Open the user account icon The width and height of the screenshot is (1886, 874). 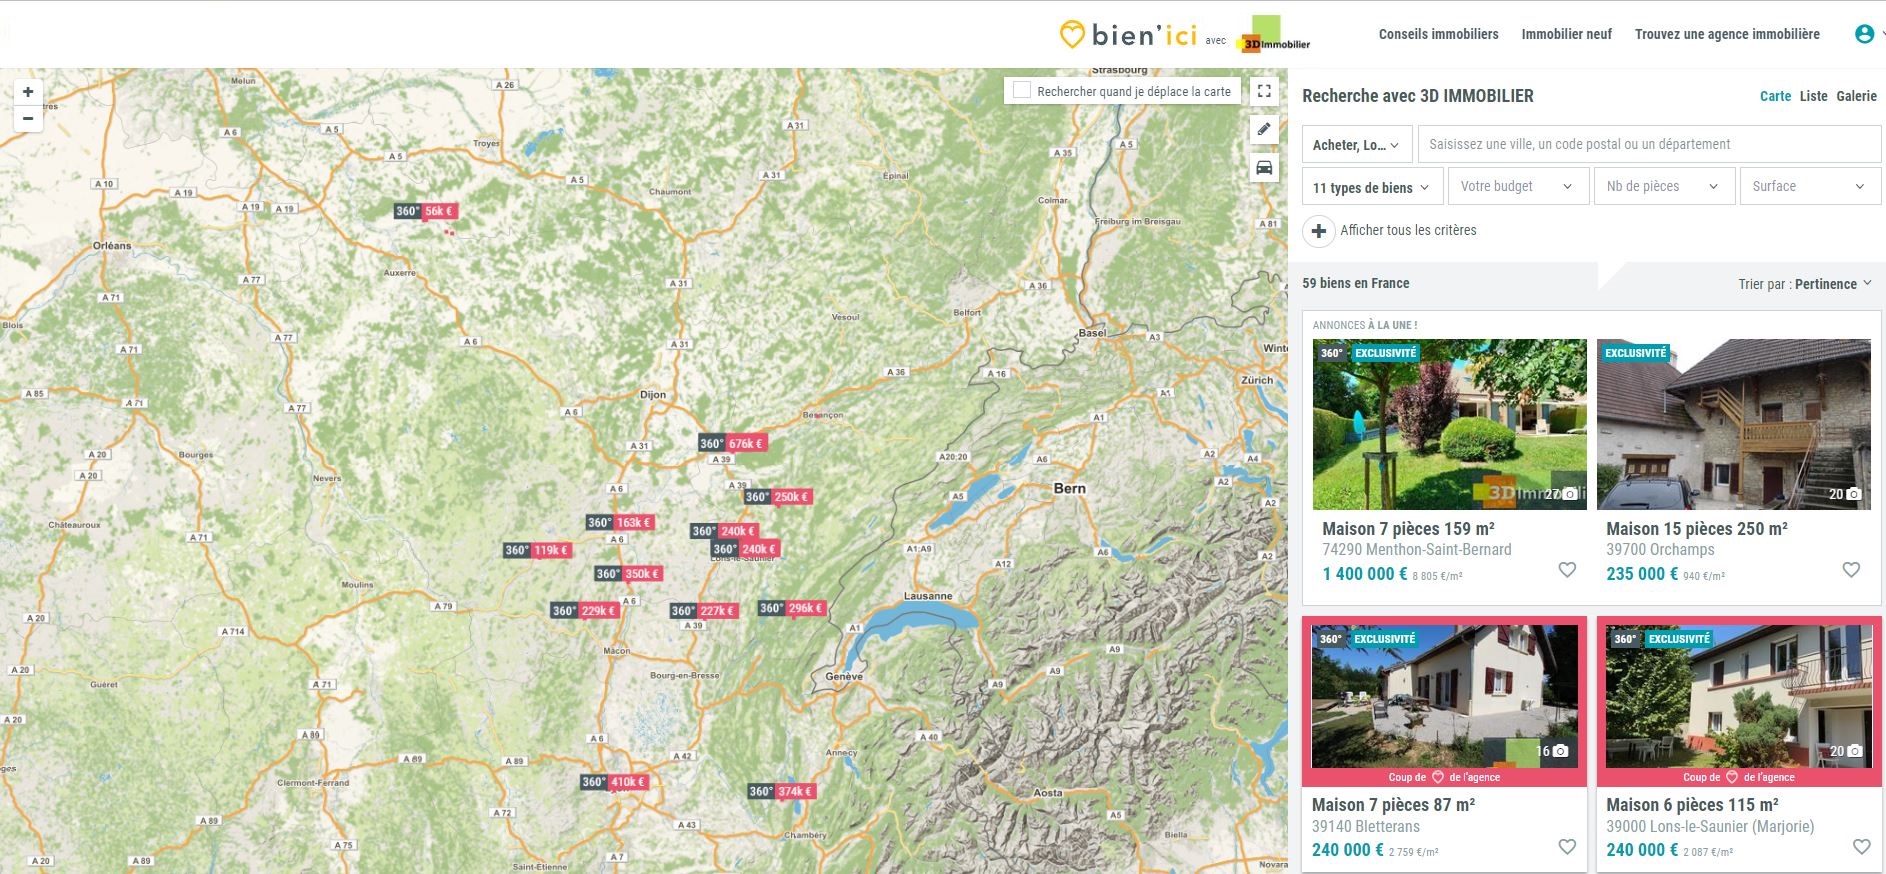[x=1864, y=34]
